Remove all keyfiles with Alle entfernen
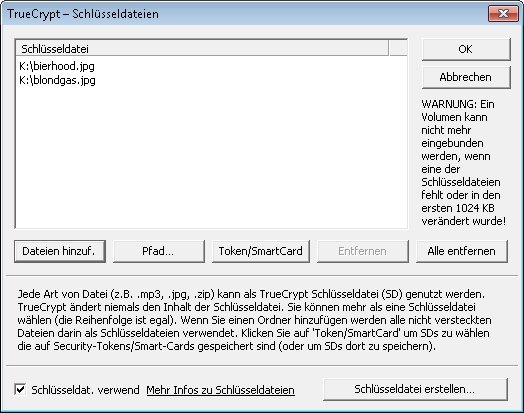The image size is (524, 413). coord(462,251)
